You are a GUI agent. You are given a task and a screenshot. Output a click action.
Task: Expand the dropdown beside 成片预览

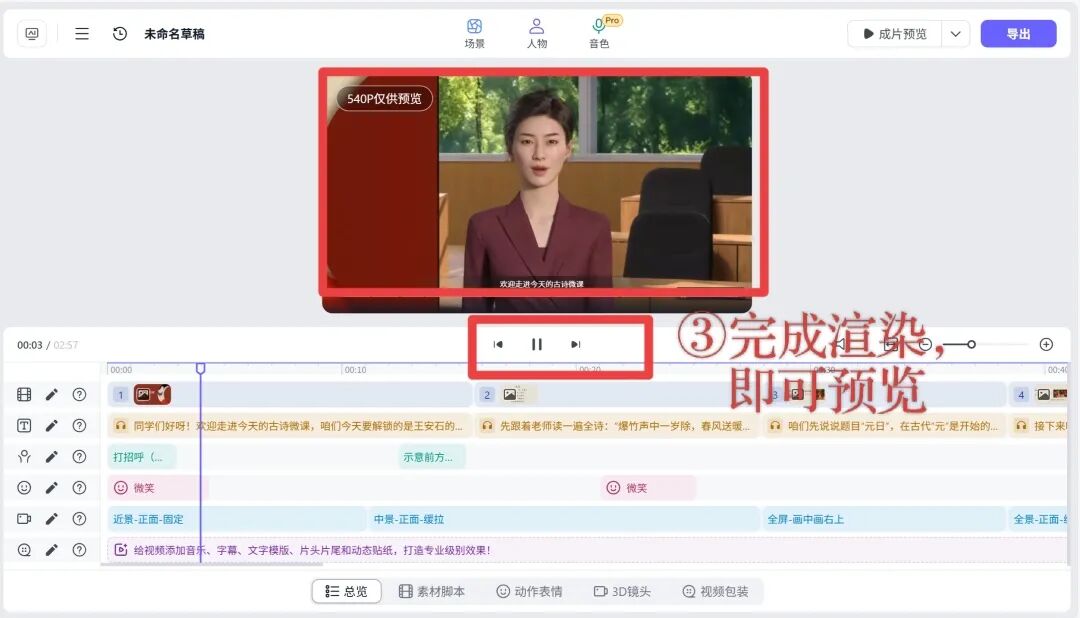click(955, 32)
